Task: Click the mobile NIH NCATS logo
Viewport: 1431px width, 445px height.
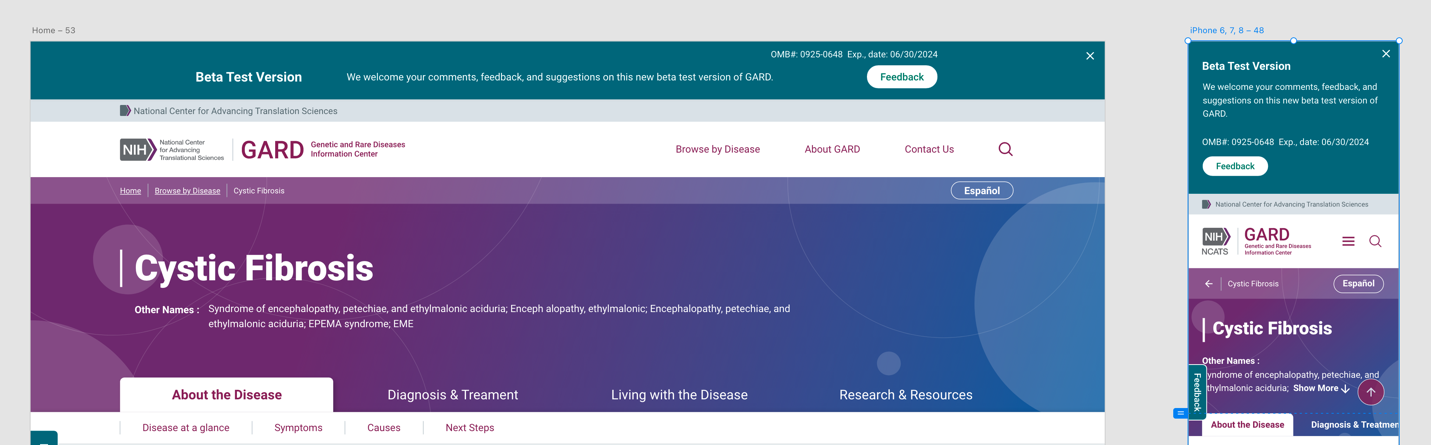Action: [1215, 241]
